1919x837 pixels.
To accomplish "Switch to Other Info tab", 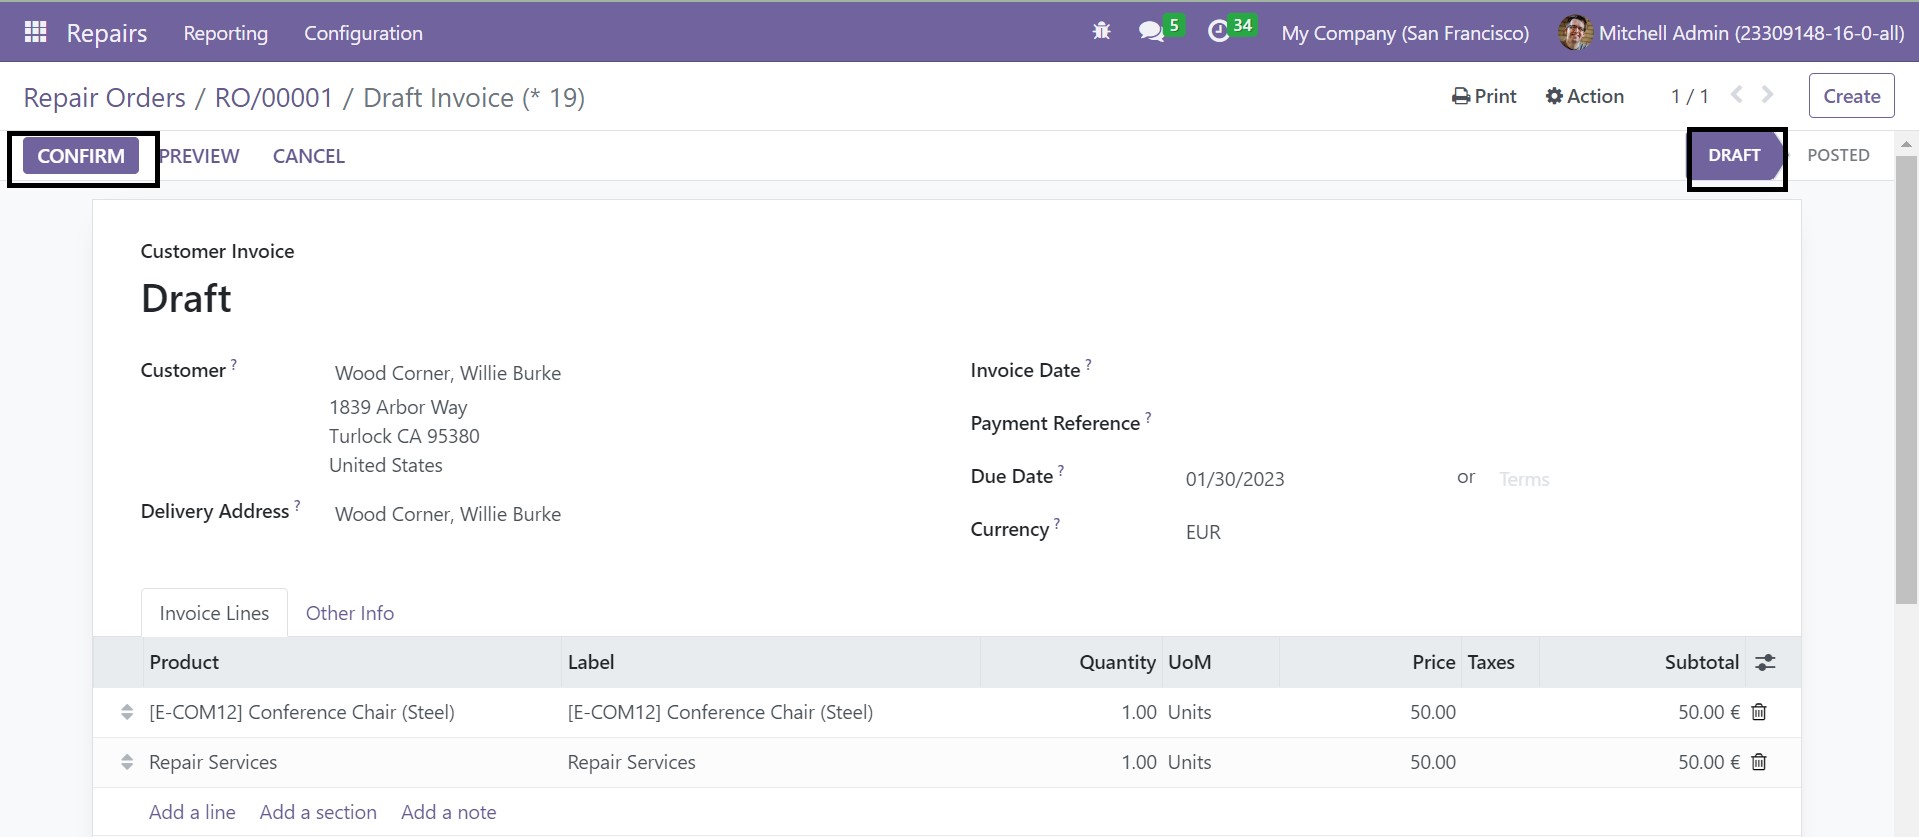I will (350, 613).
